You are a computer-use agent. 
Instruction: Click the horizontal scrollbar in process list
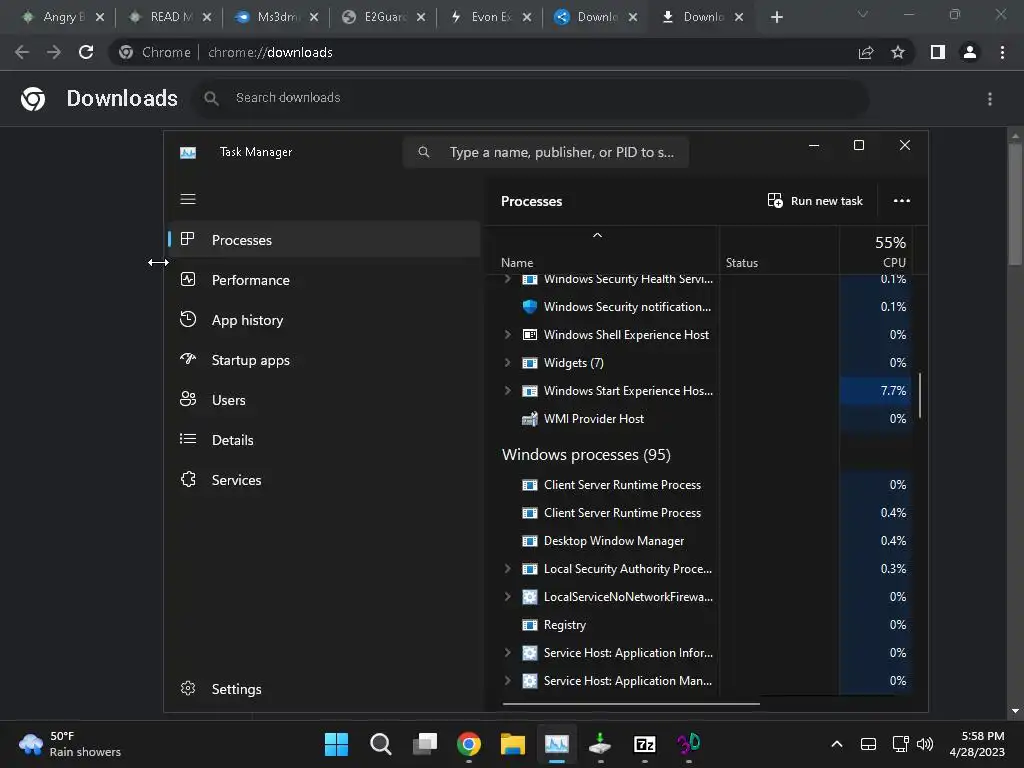tap(631, 704)
